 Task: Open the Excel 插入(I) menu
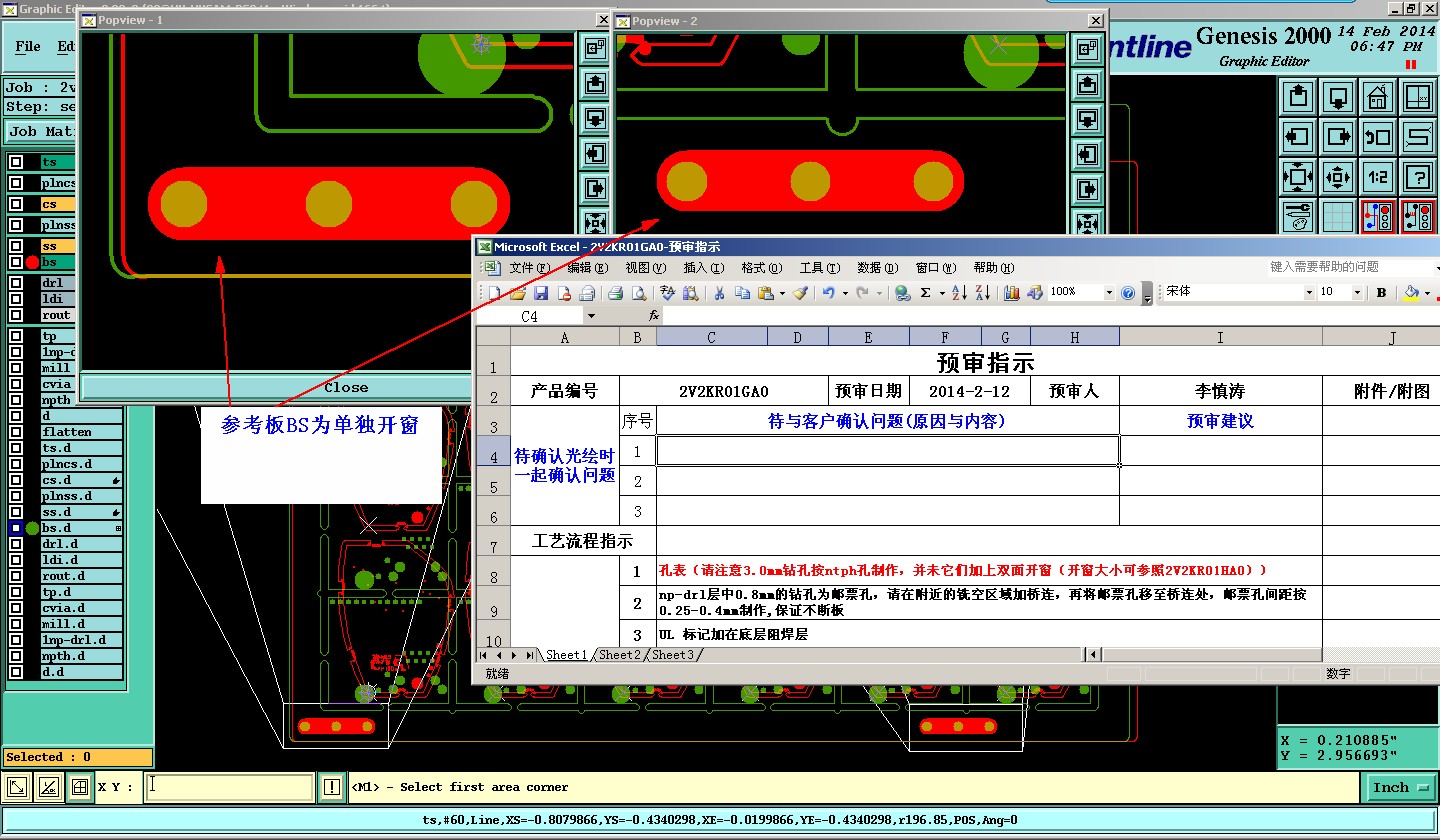coord(704,268)
